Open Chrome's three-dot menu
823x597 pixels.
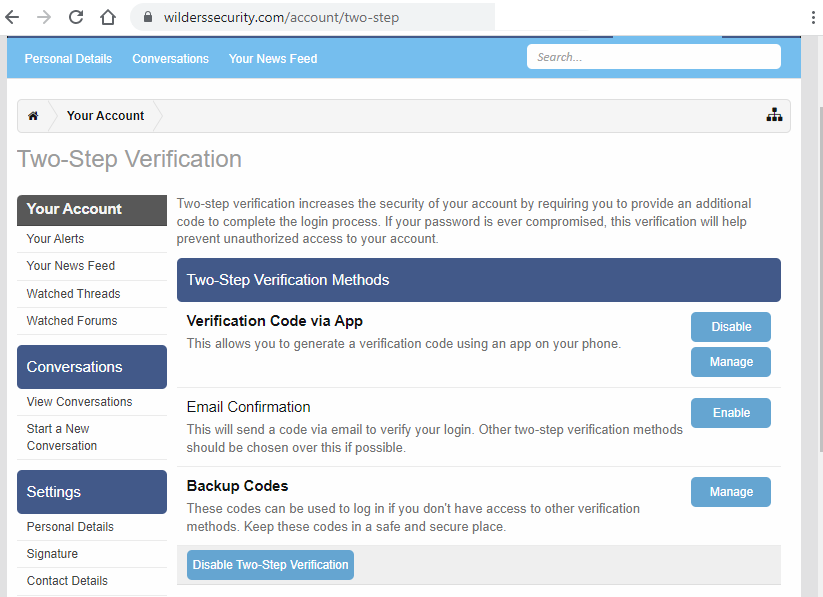[812, 16]
